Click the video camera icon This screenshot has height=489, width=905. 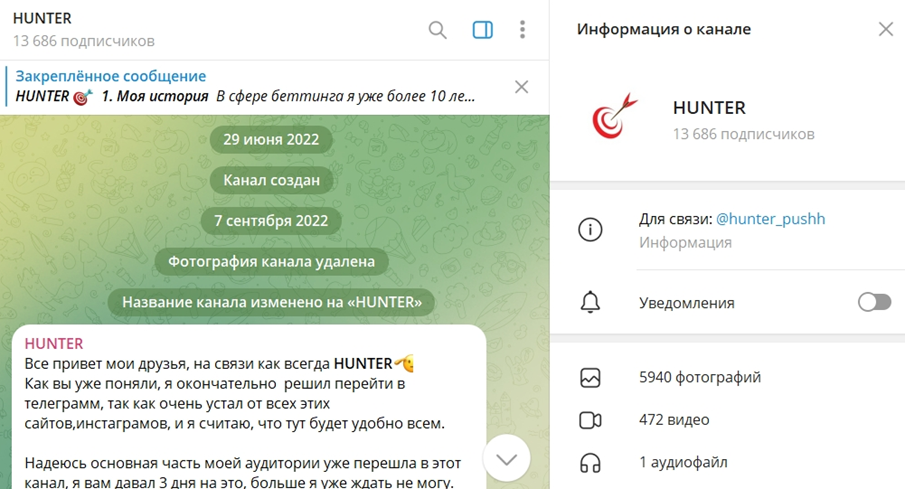pos(591,420)
